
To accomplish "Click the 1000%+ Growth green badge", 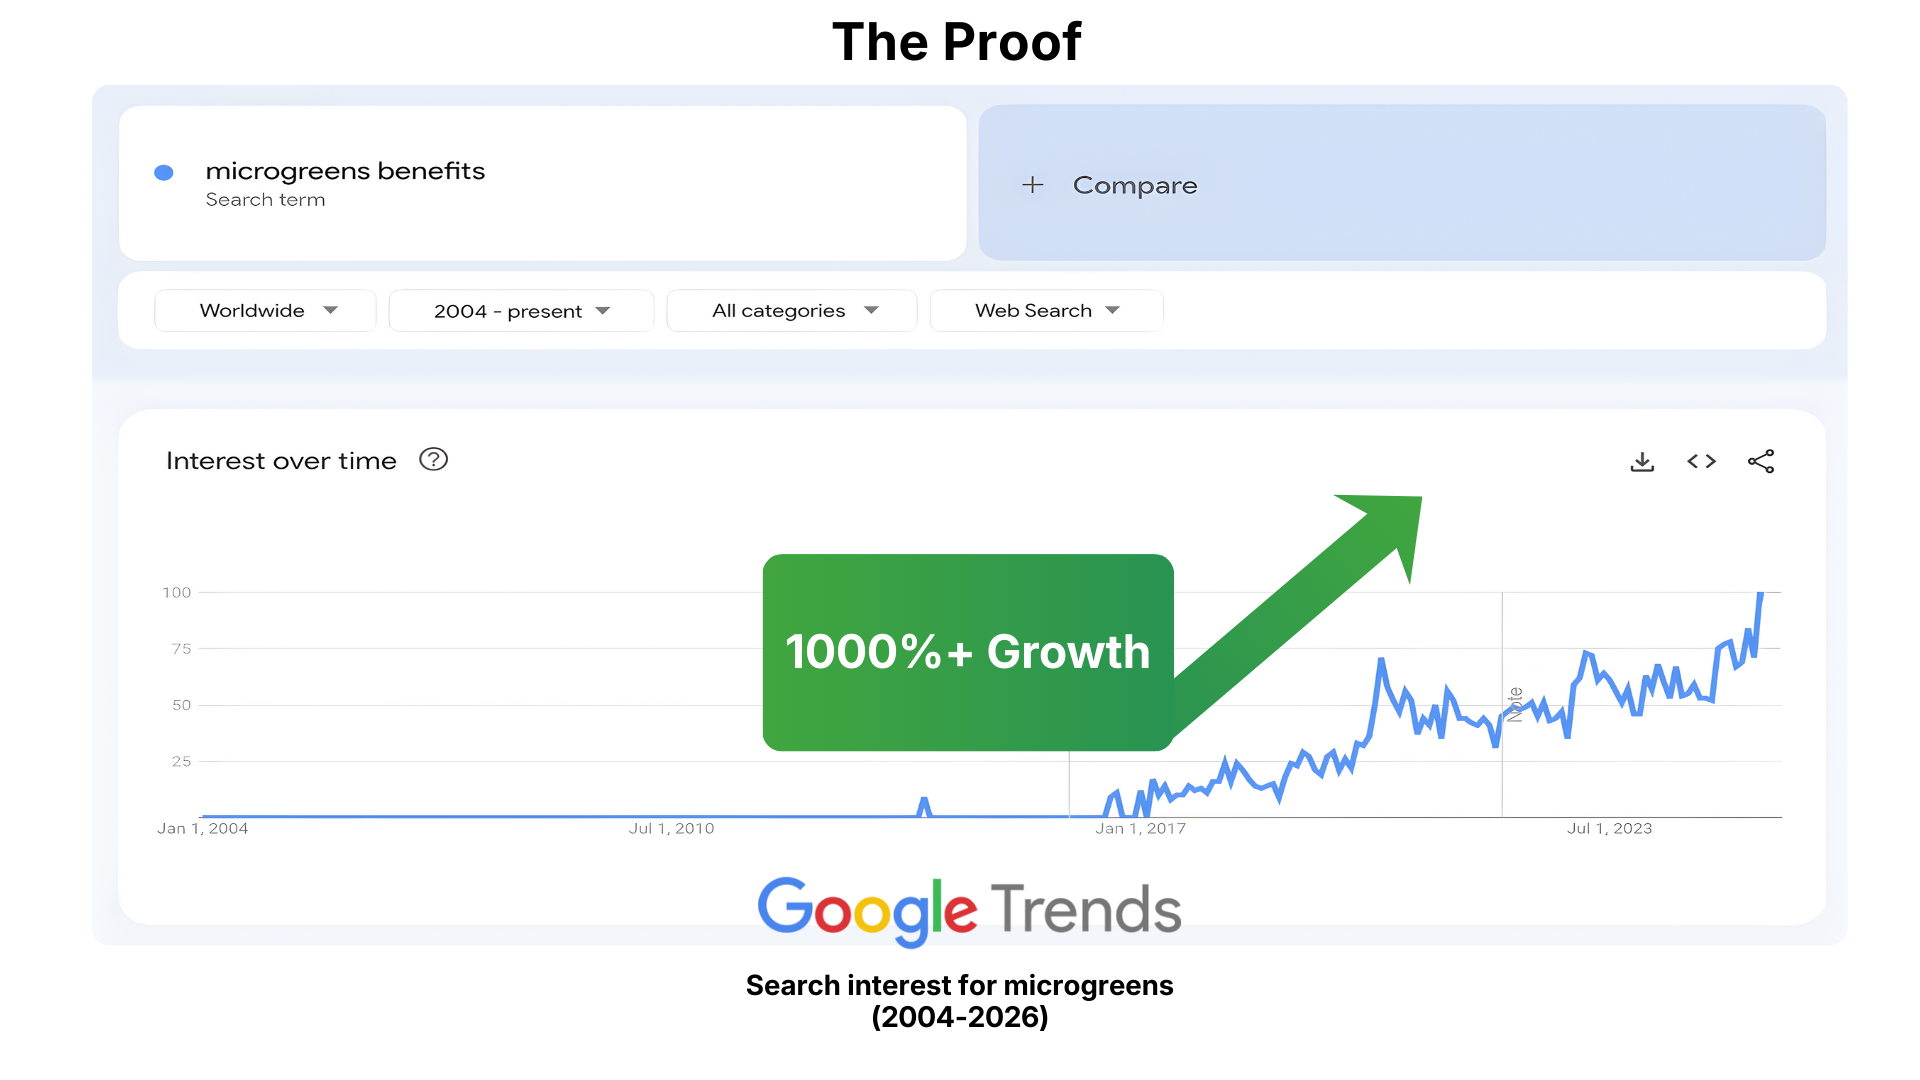I will (968, 652).
